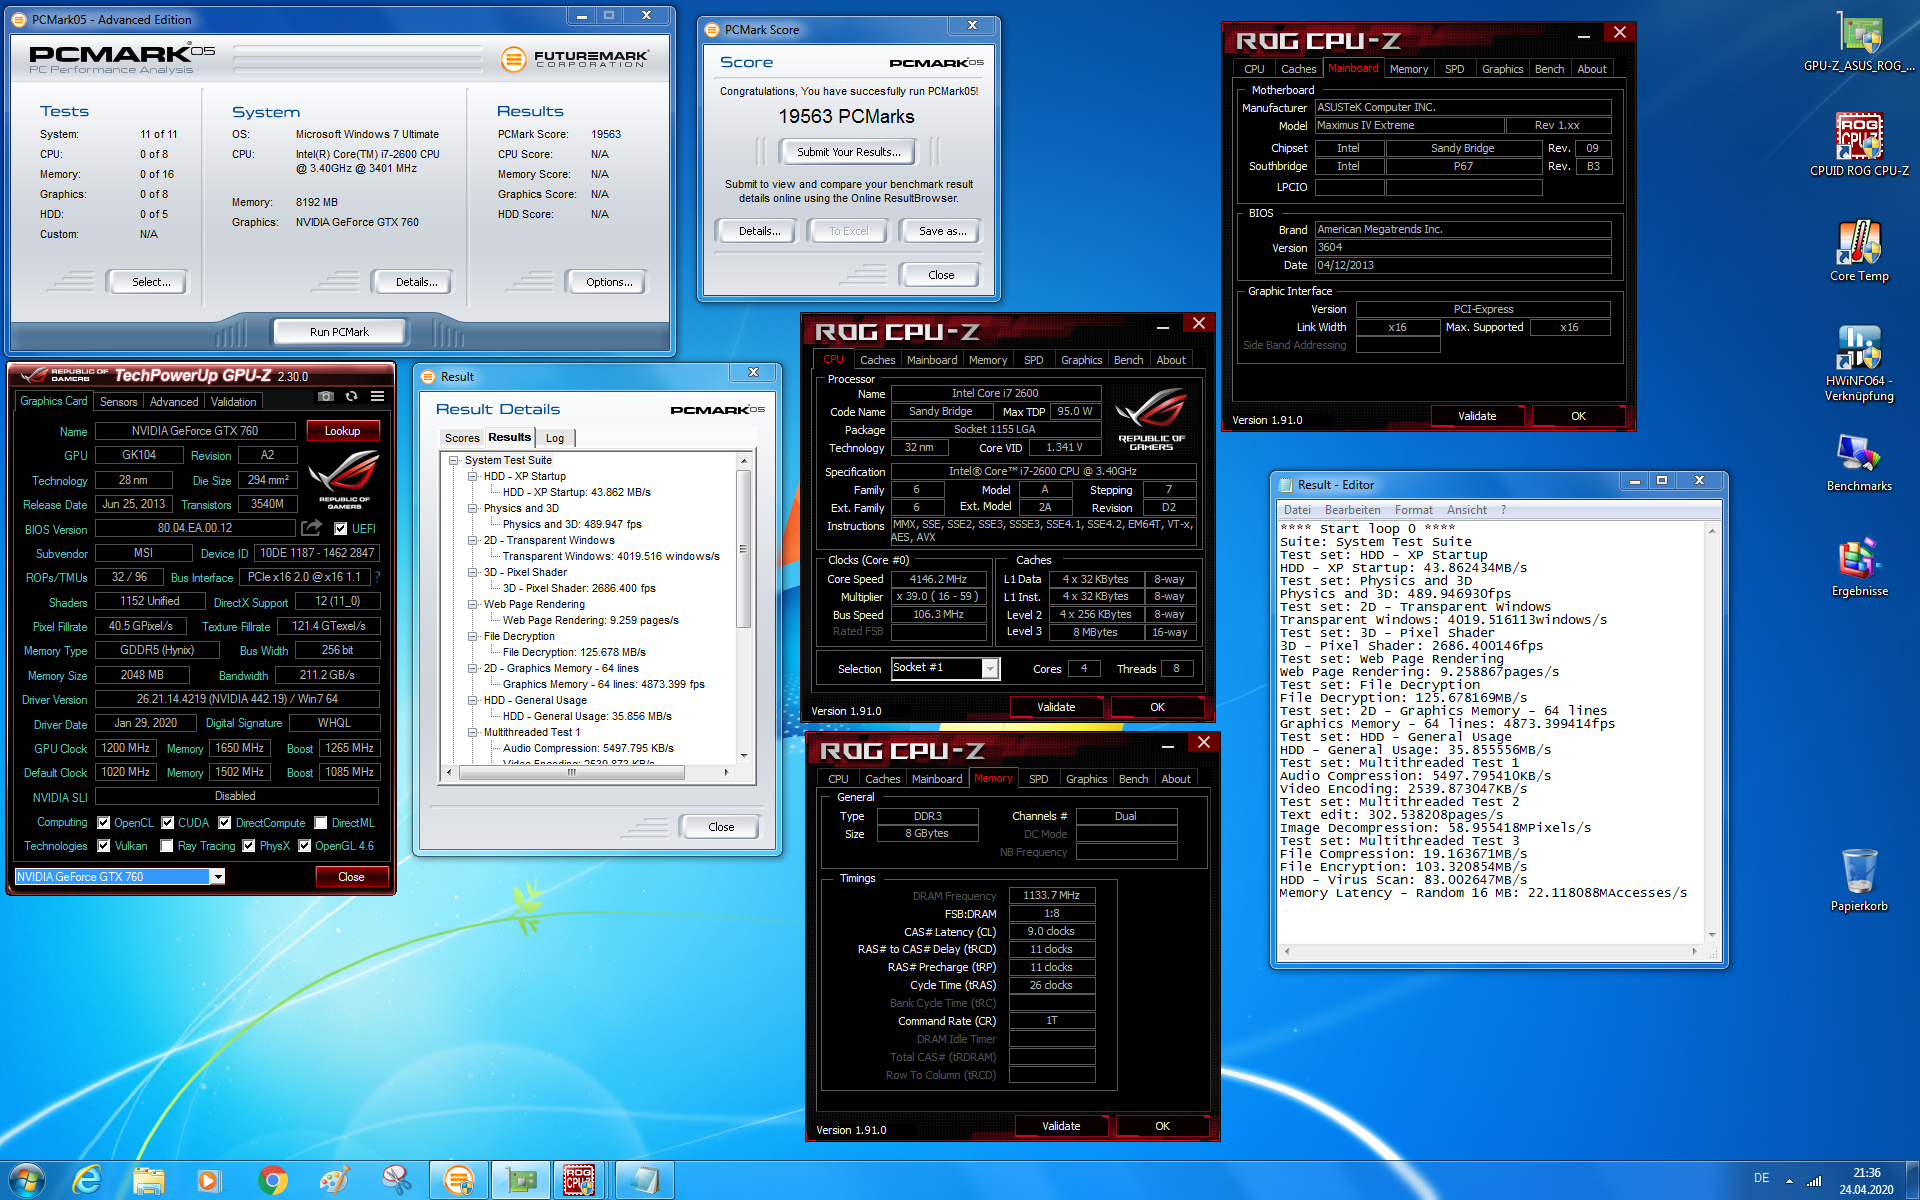Click DE language indicator in tray
The width and height of the screenshot is (1920, 1200).
point(1761,1178)
